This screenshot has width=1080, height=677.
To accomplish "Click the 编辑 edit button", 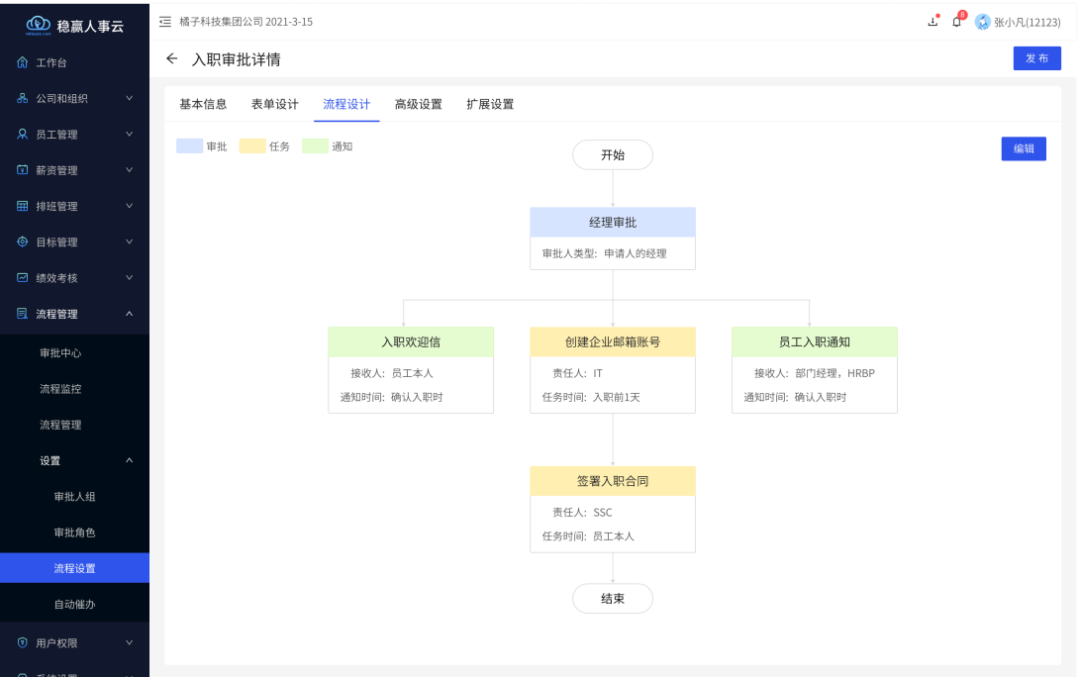I will pyautogui.click(x=1023, y=149).
